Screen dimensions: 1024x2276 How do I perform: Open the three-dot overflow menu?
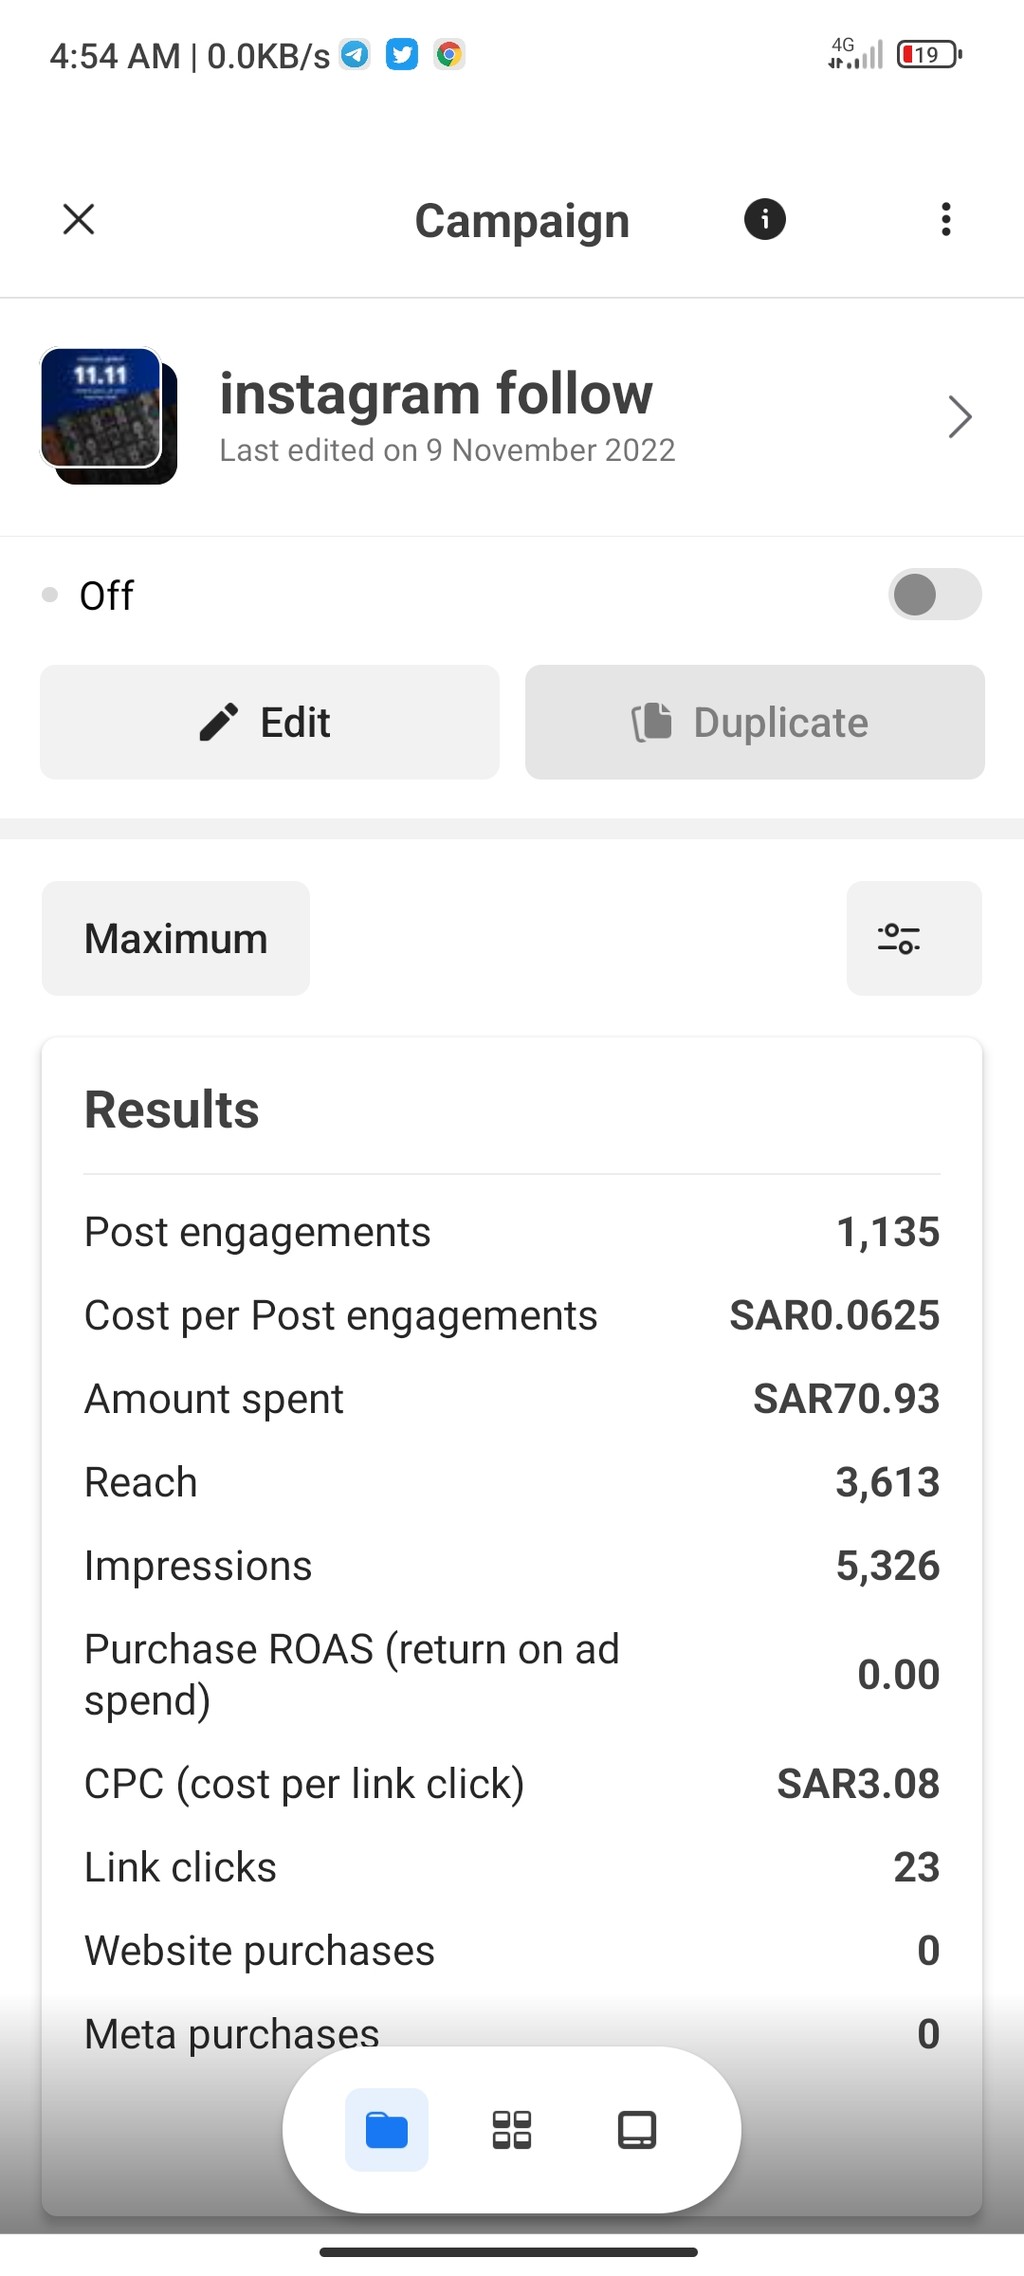point(946,219)
